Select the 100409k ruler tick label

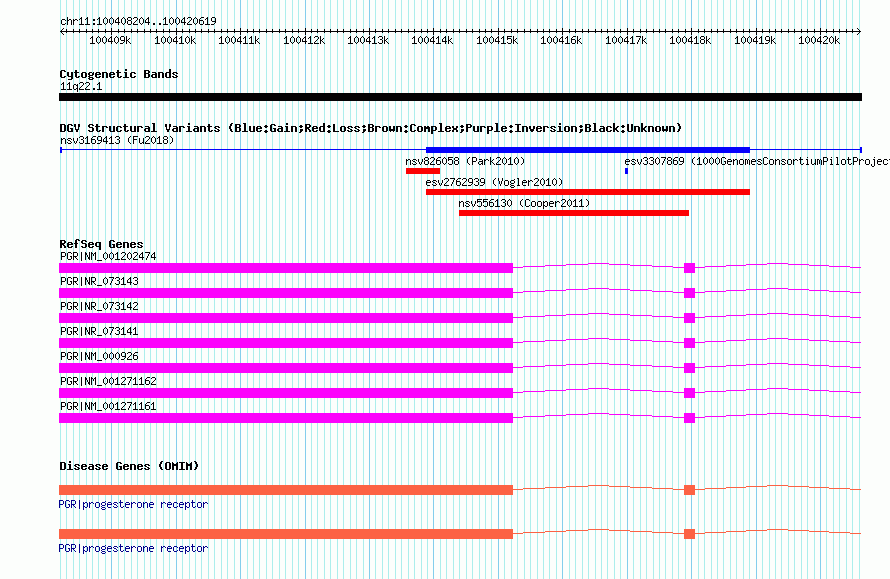(x=110, y=40)
